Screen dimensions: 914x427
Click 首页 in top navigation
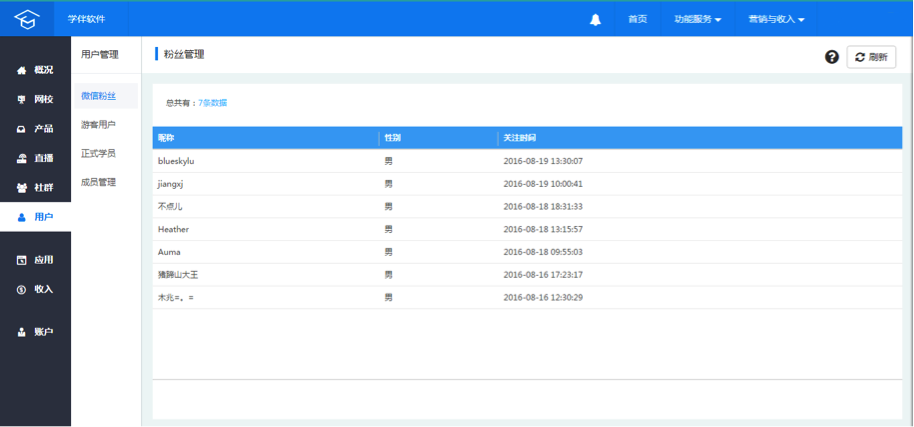pos(637,19)
